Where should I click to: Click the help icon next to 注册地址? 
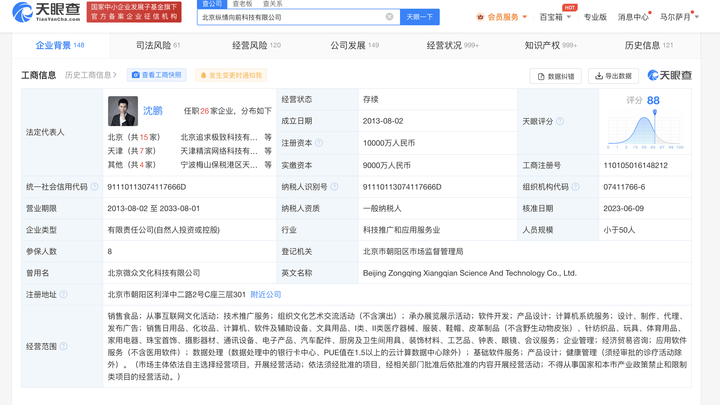(x=63, y=294)
